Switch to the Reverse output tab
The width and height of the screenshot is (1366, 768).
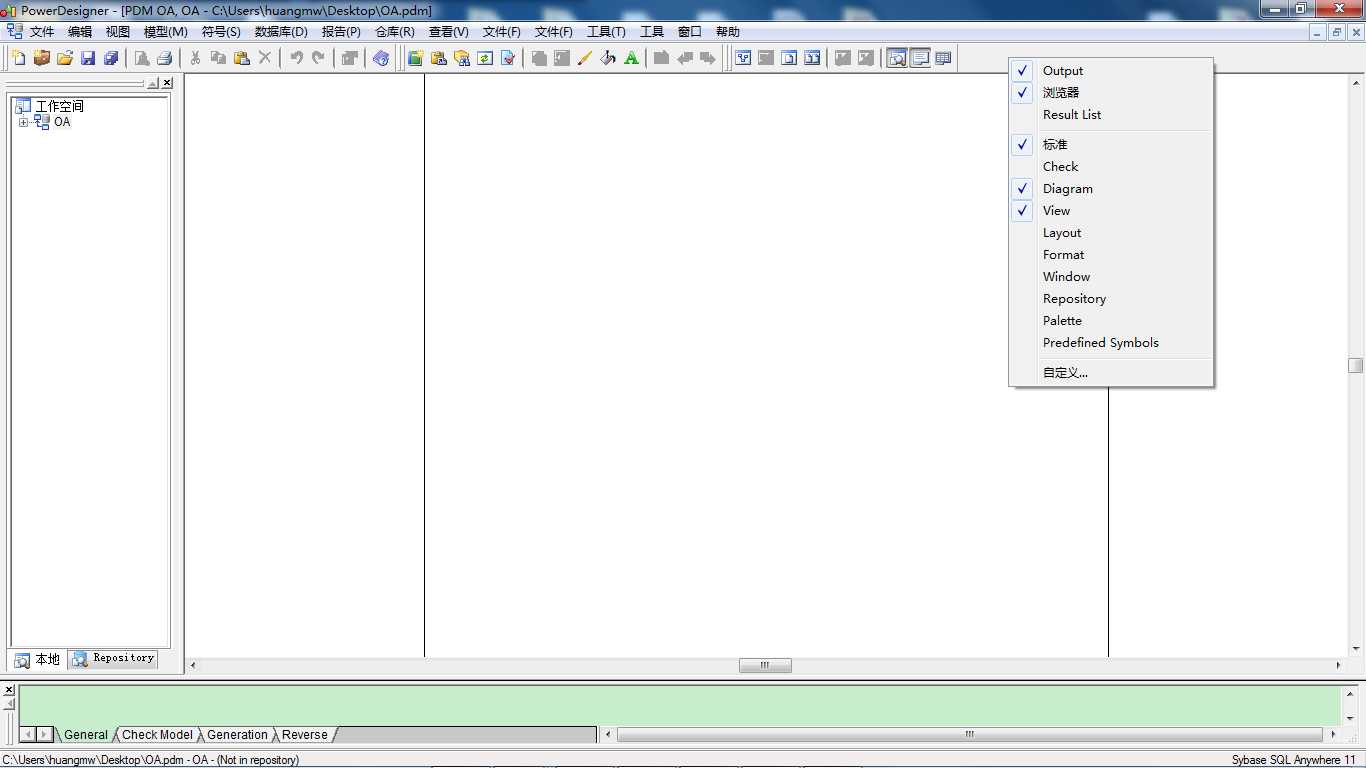click(x=305, y=735)
